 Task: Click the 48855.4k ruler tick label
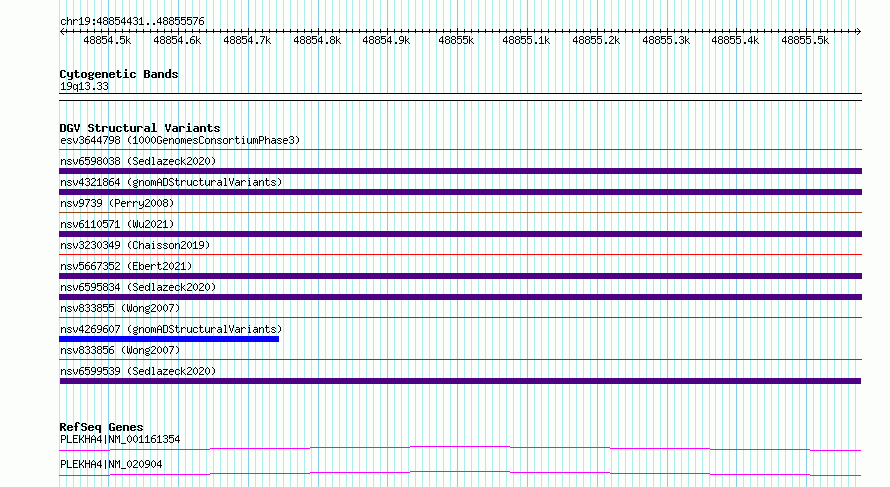735,41
